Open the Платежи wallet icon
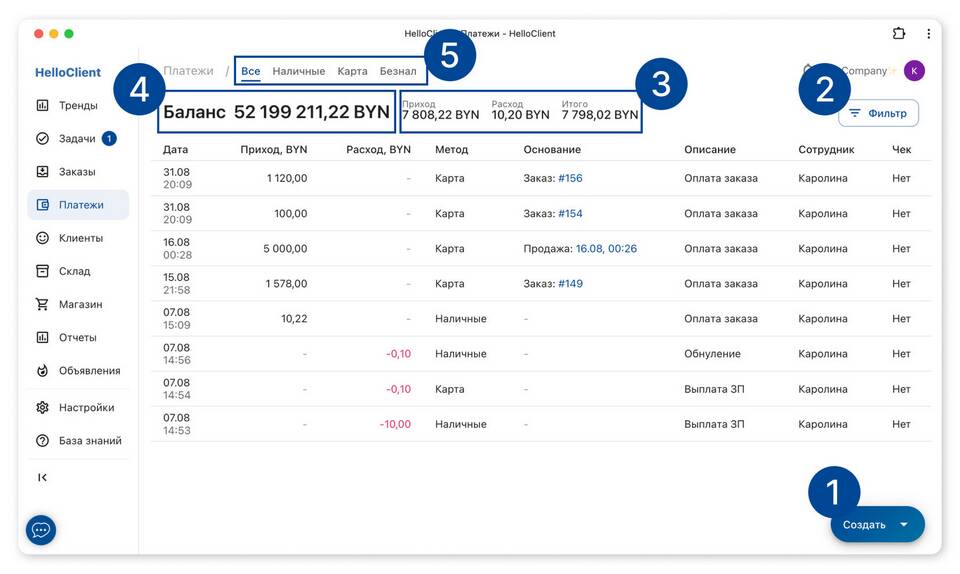Viewport: 960px width, 574px height. pyautogui.click(x=42, y=204)
